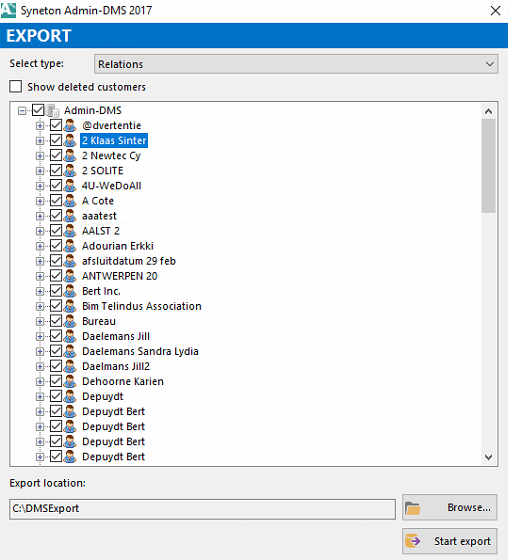The width and height of the screenshot is (508, 560).
Task: Expand the Depuydt tree node
Action: tap(40, 397)
